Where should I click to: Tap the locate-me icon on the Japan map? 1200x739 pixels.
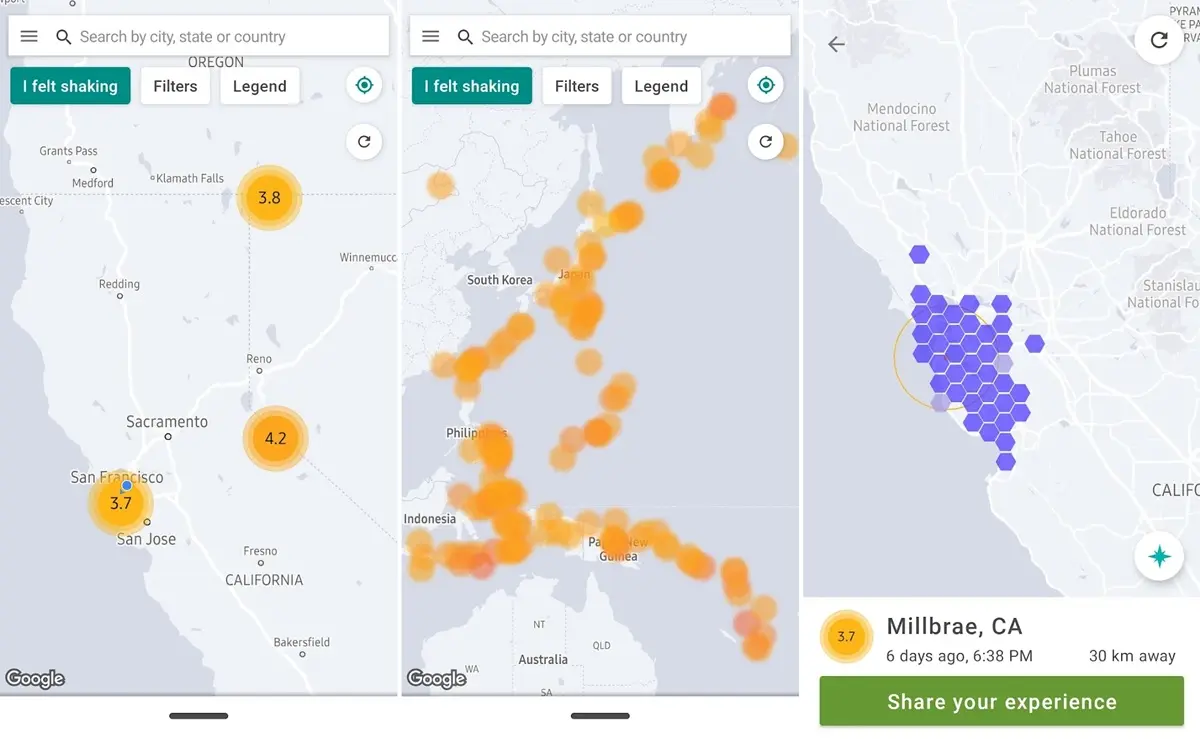[x=766, y=86]
